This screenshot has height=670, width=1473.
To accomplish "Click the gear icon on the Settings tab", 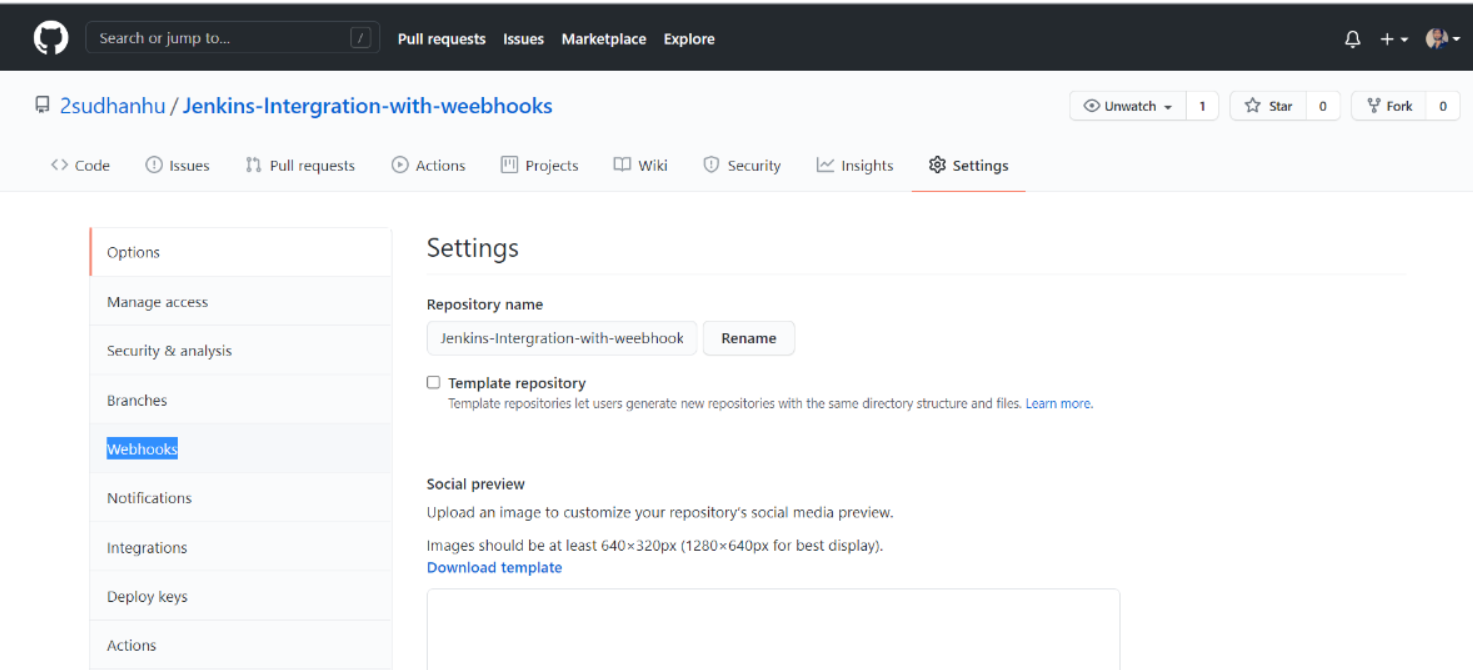I will [x=938, y=165].
